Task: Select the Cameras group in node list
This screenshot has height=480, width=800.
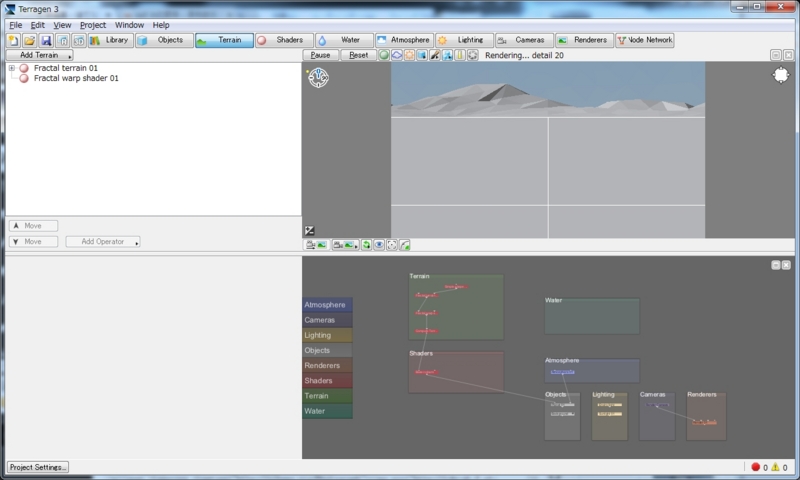Action: pos(327,320)
